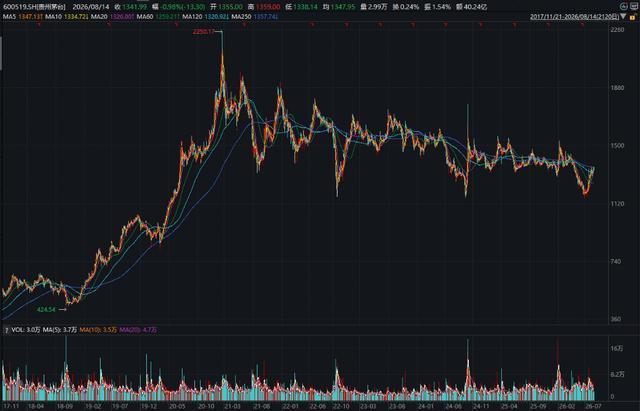Click the MA250 indicator label
This screenshot has height=411, width=640.
point(242,17)
